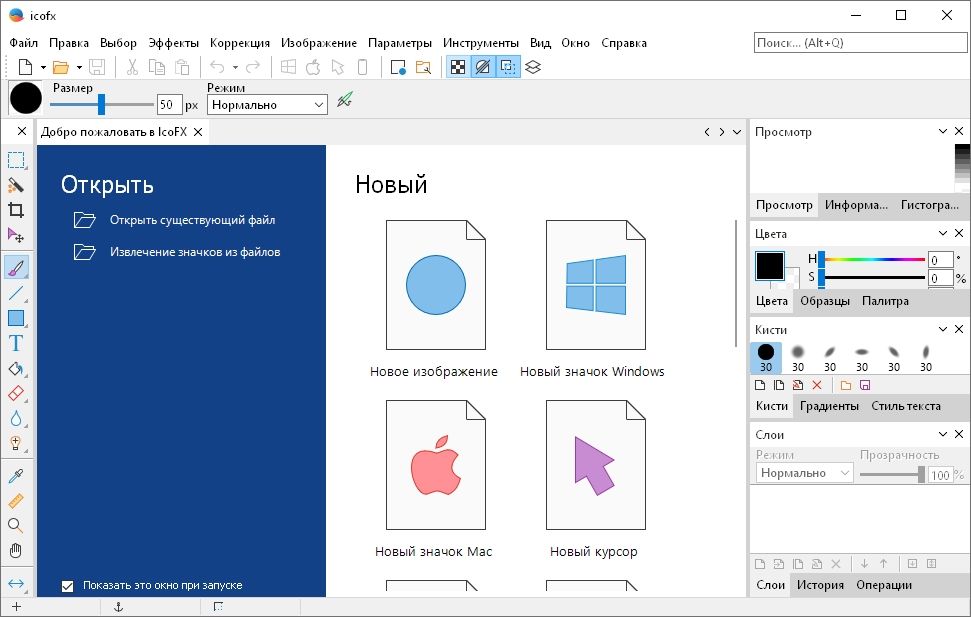The width and height of the screenshot is (971, 617).
Task: Click the layers stack toolbar icon
Action: (x=533, y=67)
